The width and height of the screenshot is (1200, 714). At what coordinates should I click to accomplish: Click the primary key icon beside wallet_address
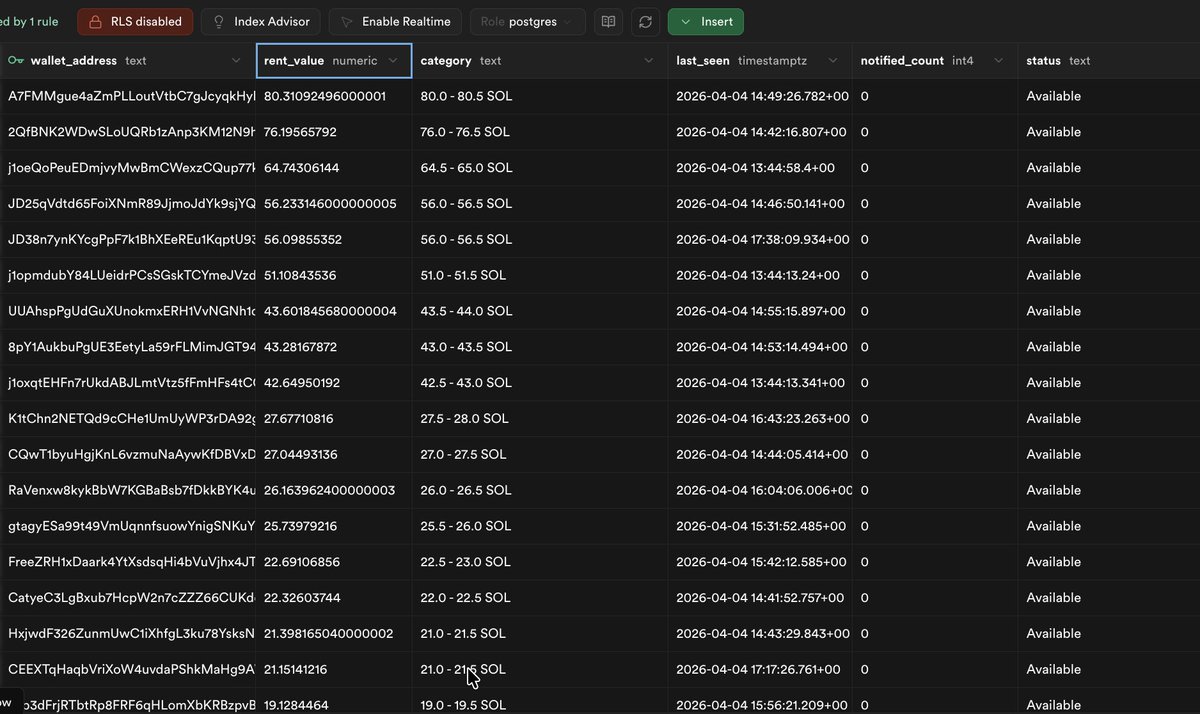(16, 61)
